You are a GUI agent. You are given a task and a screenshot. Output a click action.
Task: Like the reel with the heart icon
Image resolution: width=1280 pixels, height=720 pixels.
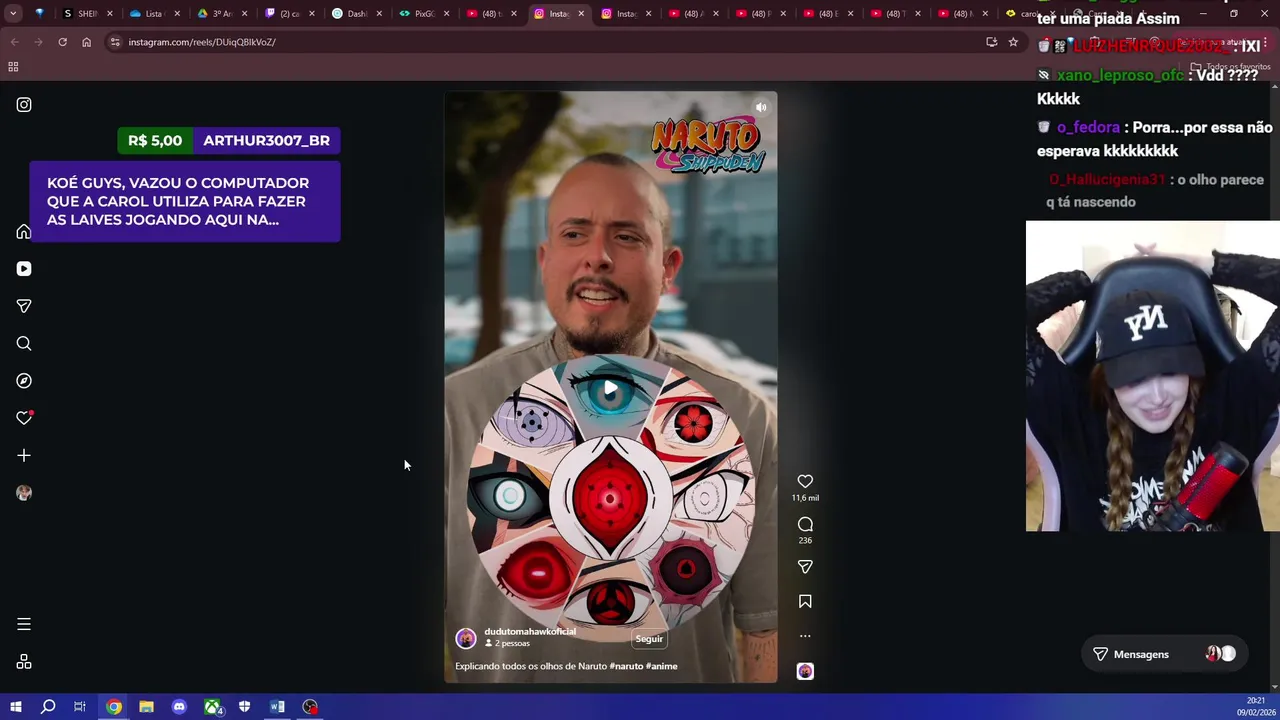click(x=805, y=482)
